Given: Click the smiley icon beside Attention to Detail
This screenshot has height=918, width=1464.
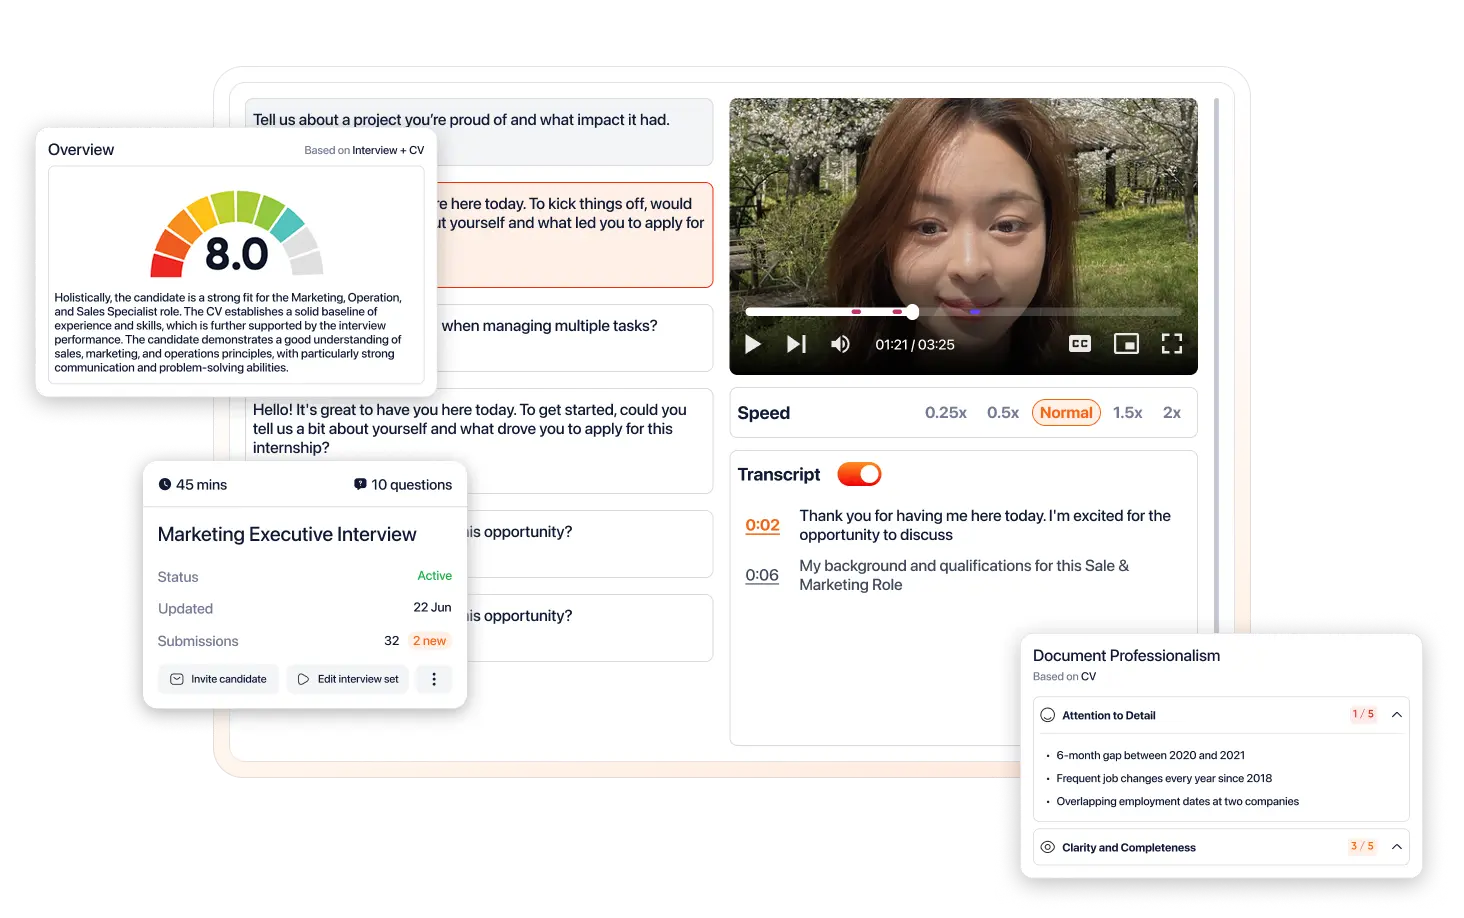Looking at the screenshot, I should [x=1047, y=714].
